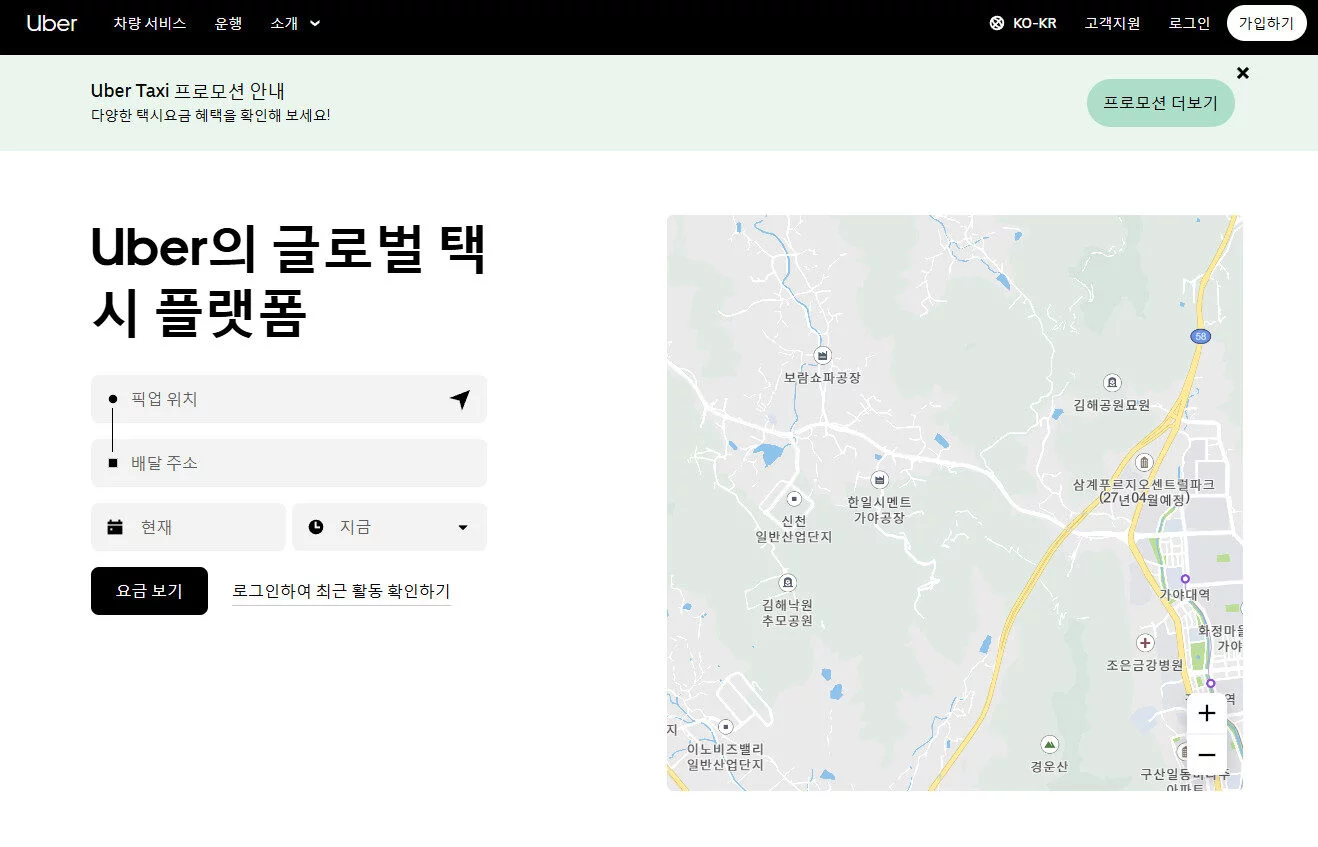Expand the 지금 time dropdown
Image resolution: width=1318 pixels, height=847 pixels.
(x=389, y=527)
